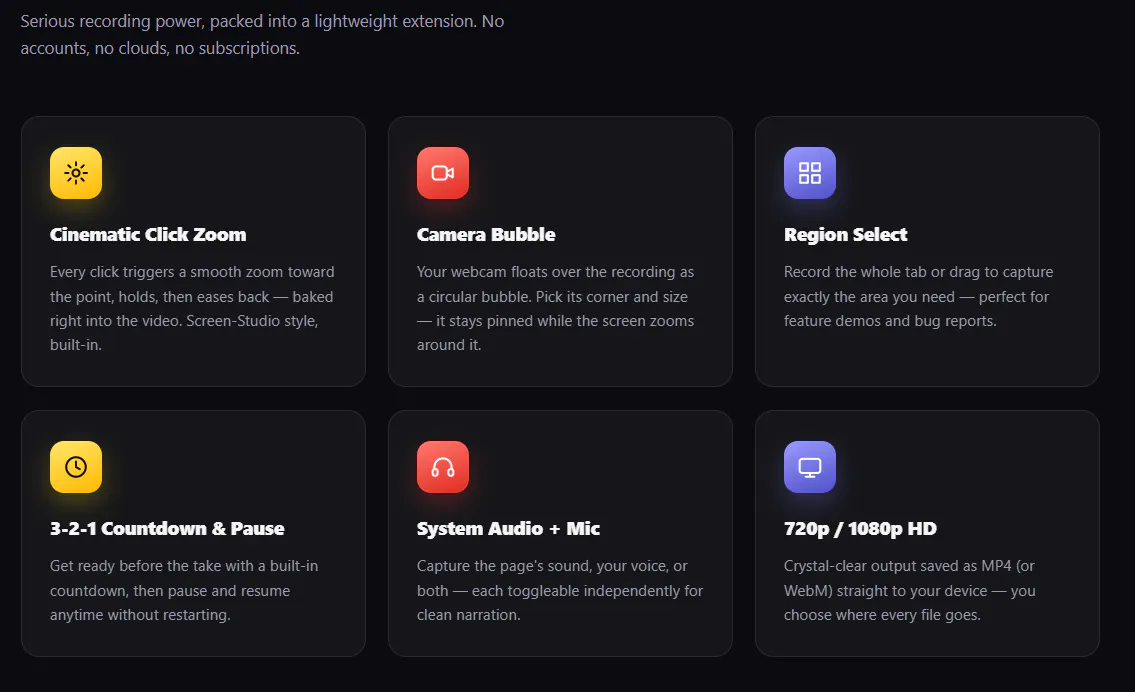Click the 'Get ready before the take' description
Image resolution: width=1135 pixels, height=692 pixels.
coord(184,590)
